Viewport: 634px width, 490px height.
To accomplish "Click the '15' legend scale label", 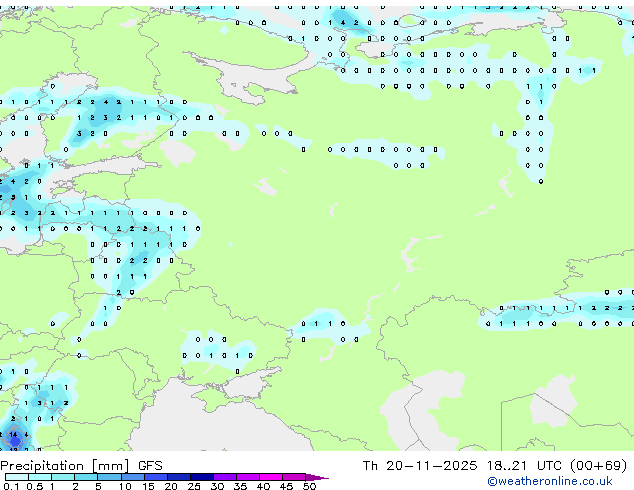I will 148,486.
